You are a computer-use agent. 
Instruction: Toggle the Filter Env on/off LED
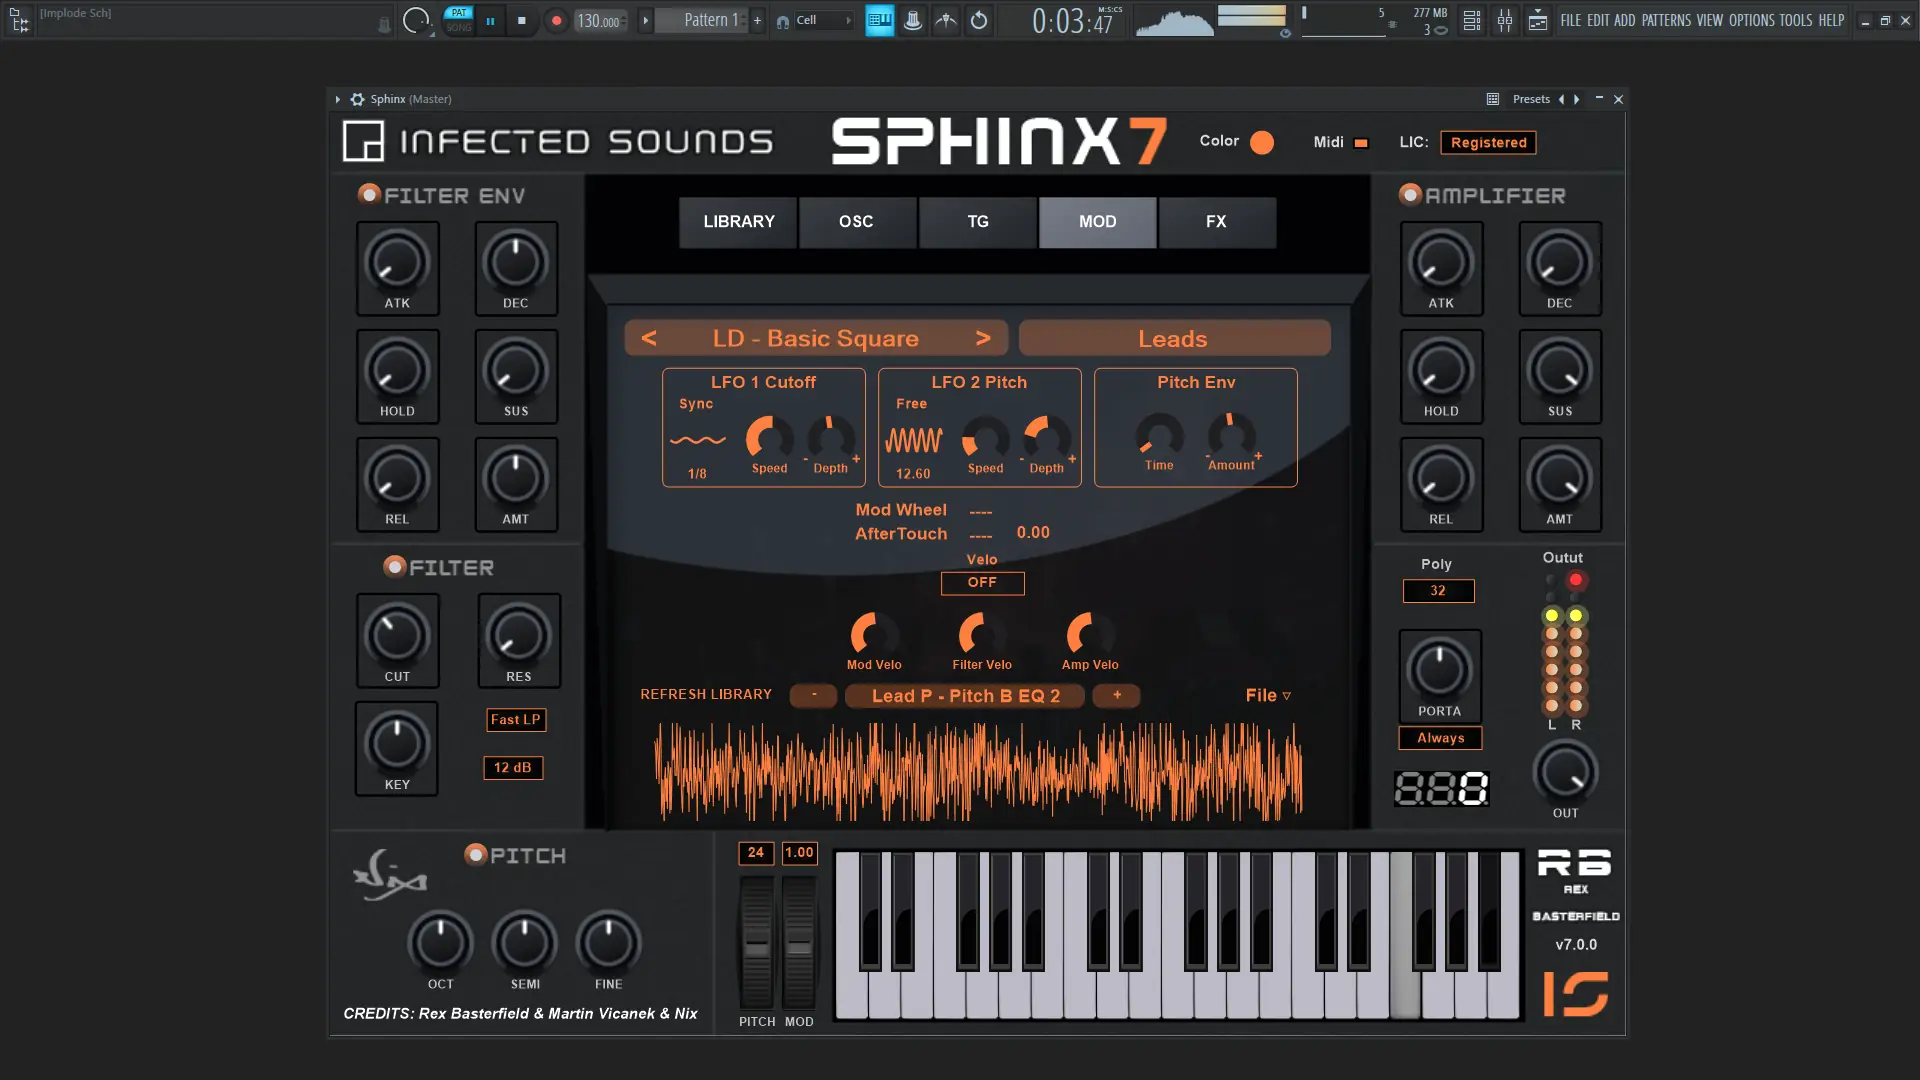[369, 194]
